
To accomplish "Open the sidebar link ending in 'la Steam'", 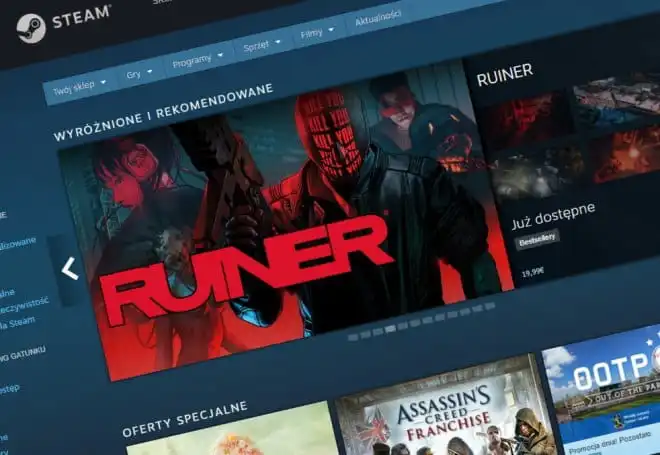I will click(x=17, y=324).
